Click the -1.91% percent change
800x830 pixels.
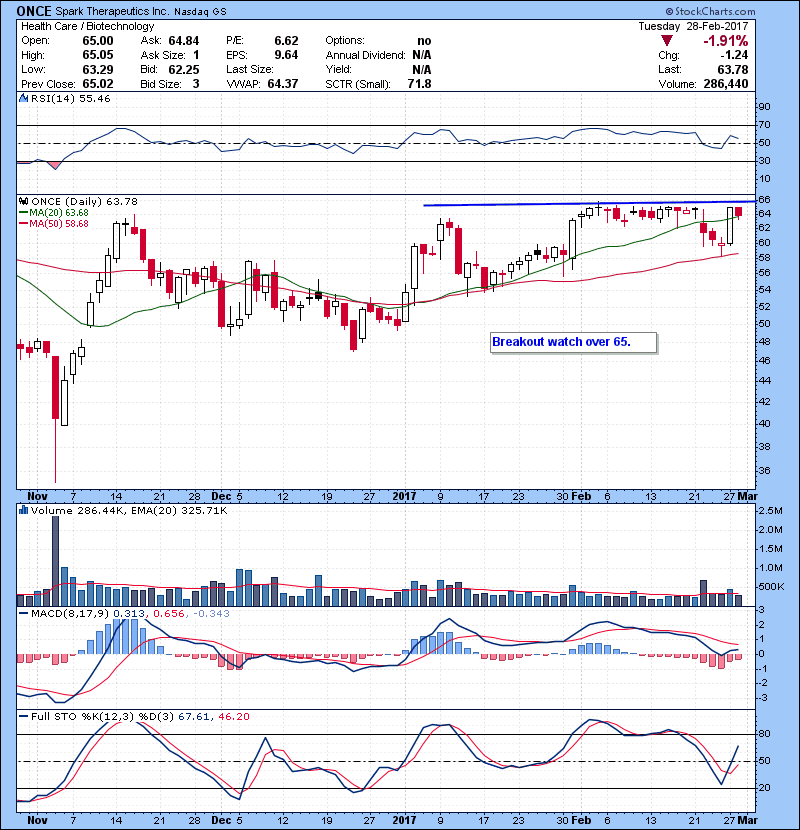pyautogui.click(x=725, y=41)
